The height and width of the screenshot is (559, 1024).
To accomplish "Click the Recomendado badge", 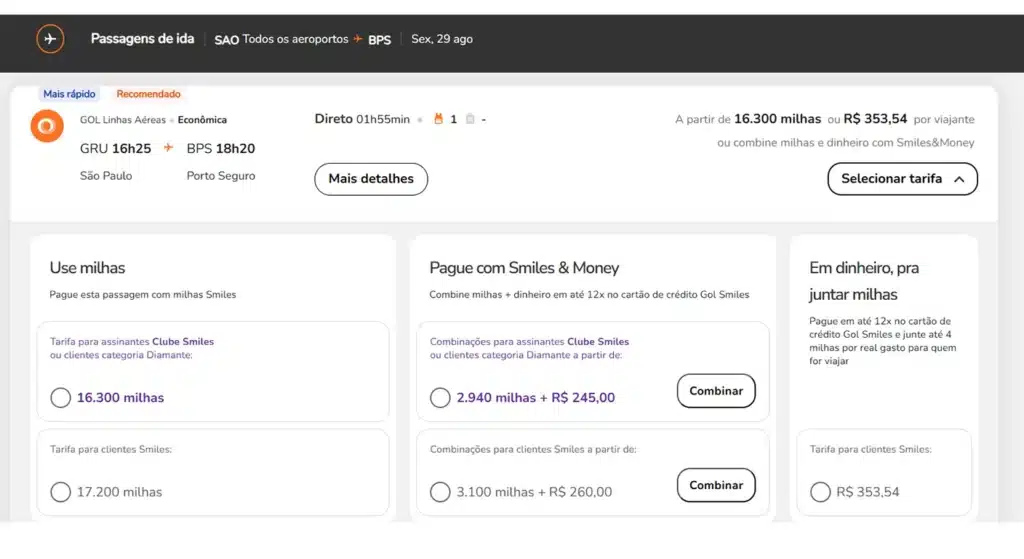I will [148, 94].
